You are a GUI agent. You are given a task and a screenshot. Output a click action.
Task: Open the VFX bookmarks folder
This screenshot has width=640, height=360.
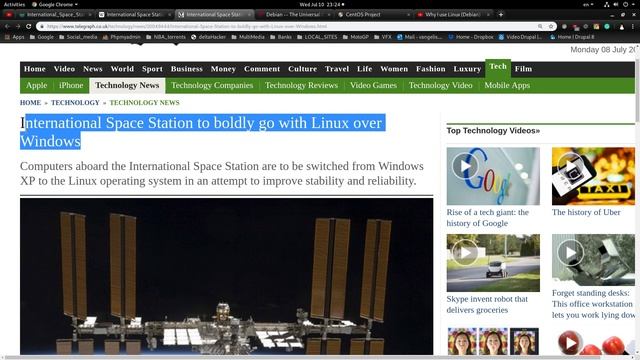coord(383,37)
